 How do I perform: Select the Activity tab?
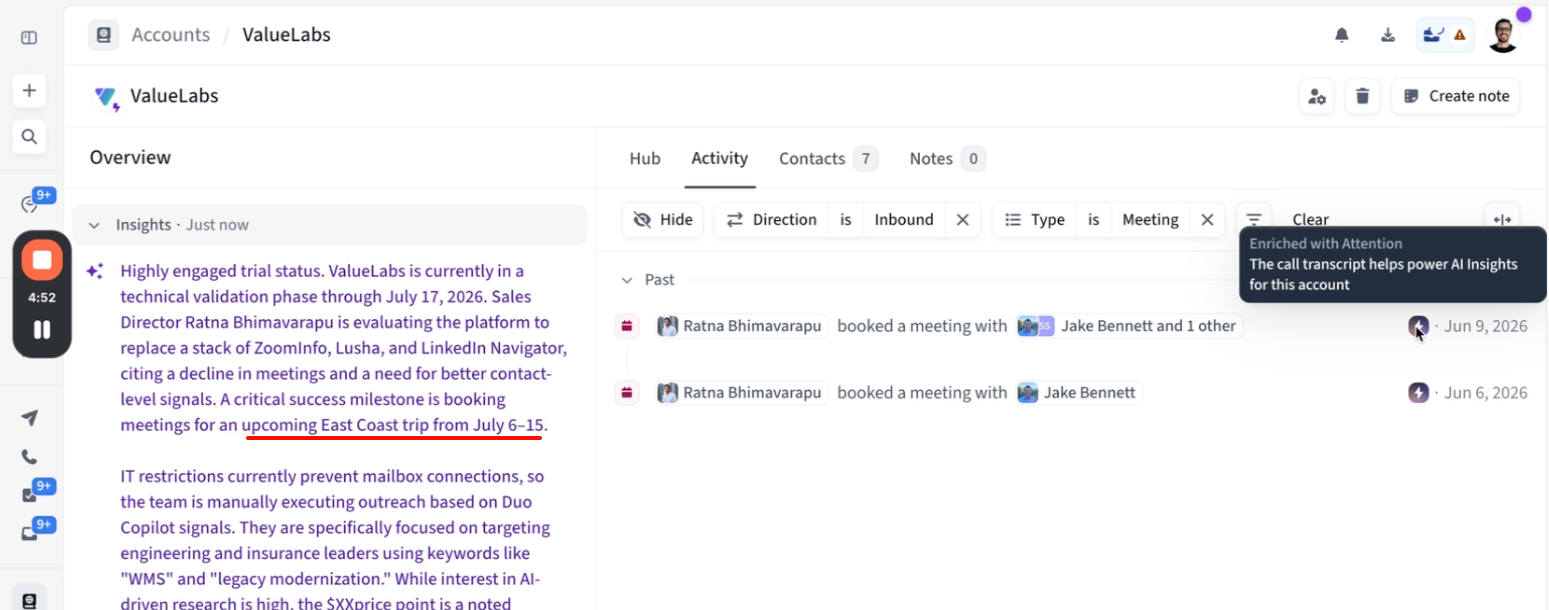(720, 158)
